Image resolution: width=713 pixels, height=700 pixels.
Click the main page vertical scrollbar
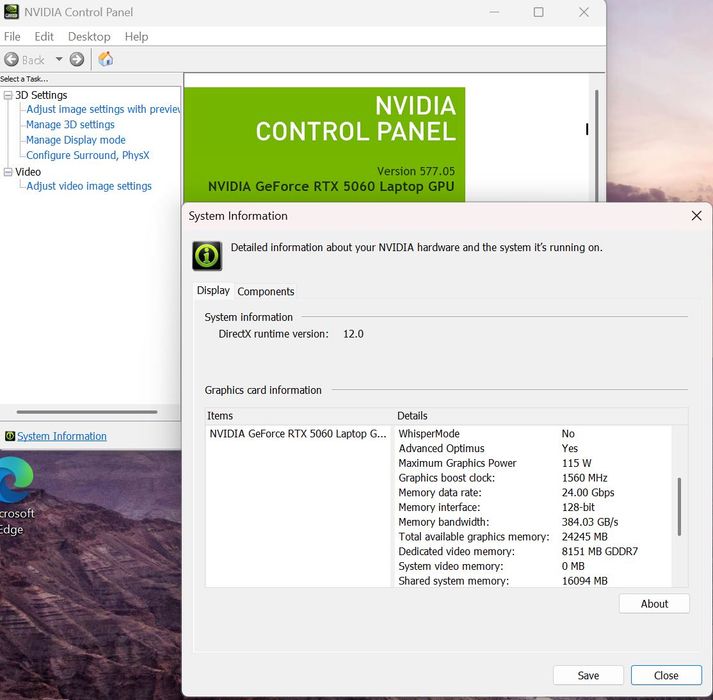[596, 146]
